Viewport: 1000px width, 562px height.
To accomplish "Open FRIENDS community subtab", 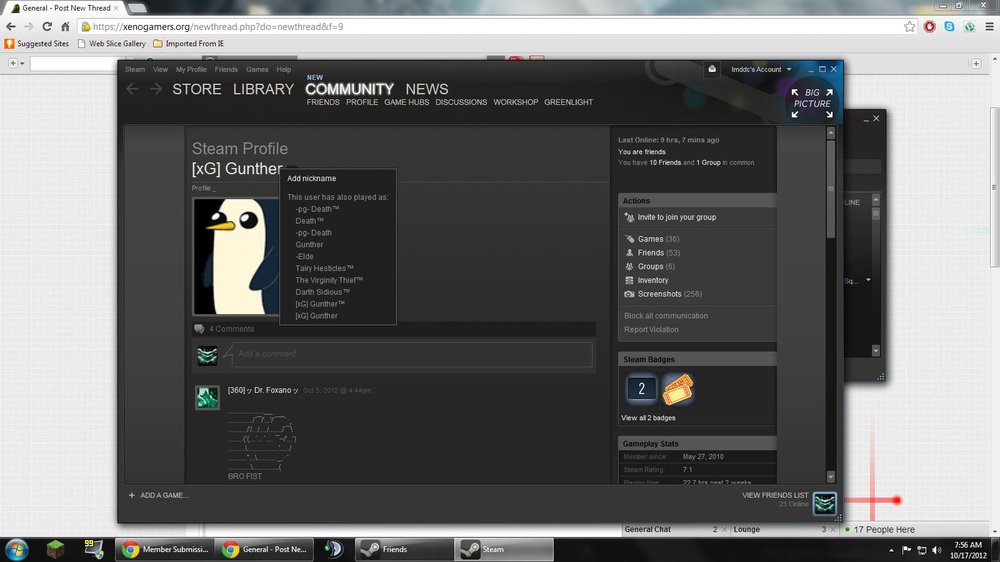I will tap(323, 102).
